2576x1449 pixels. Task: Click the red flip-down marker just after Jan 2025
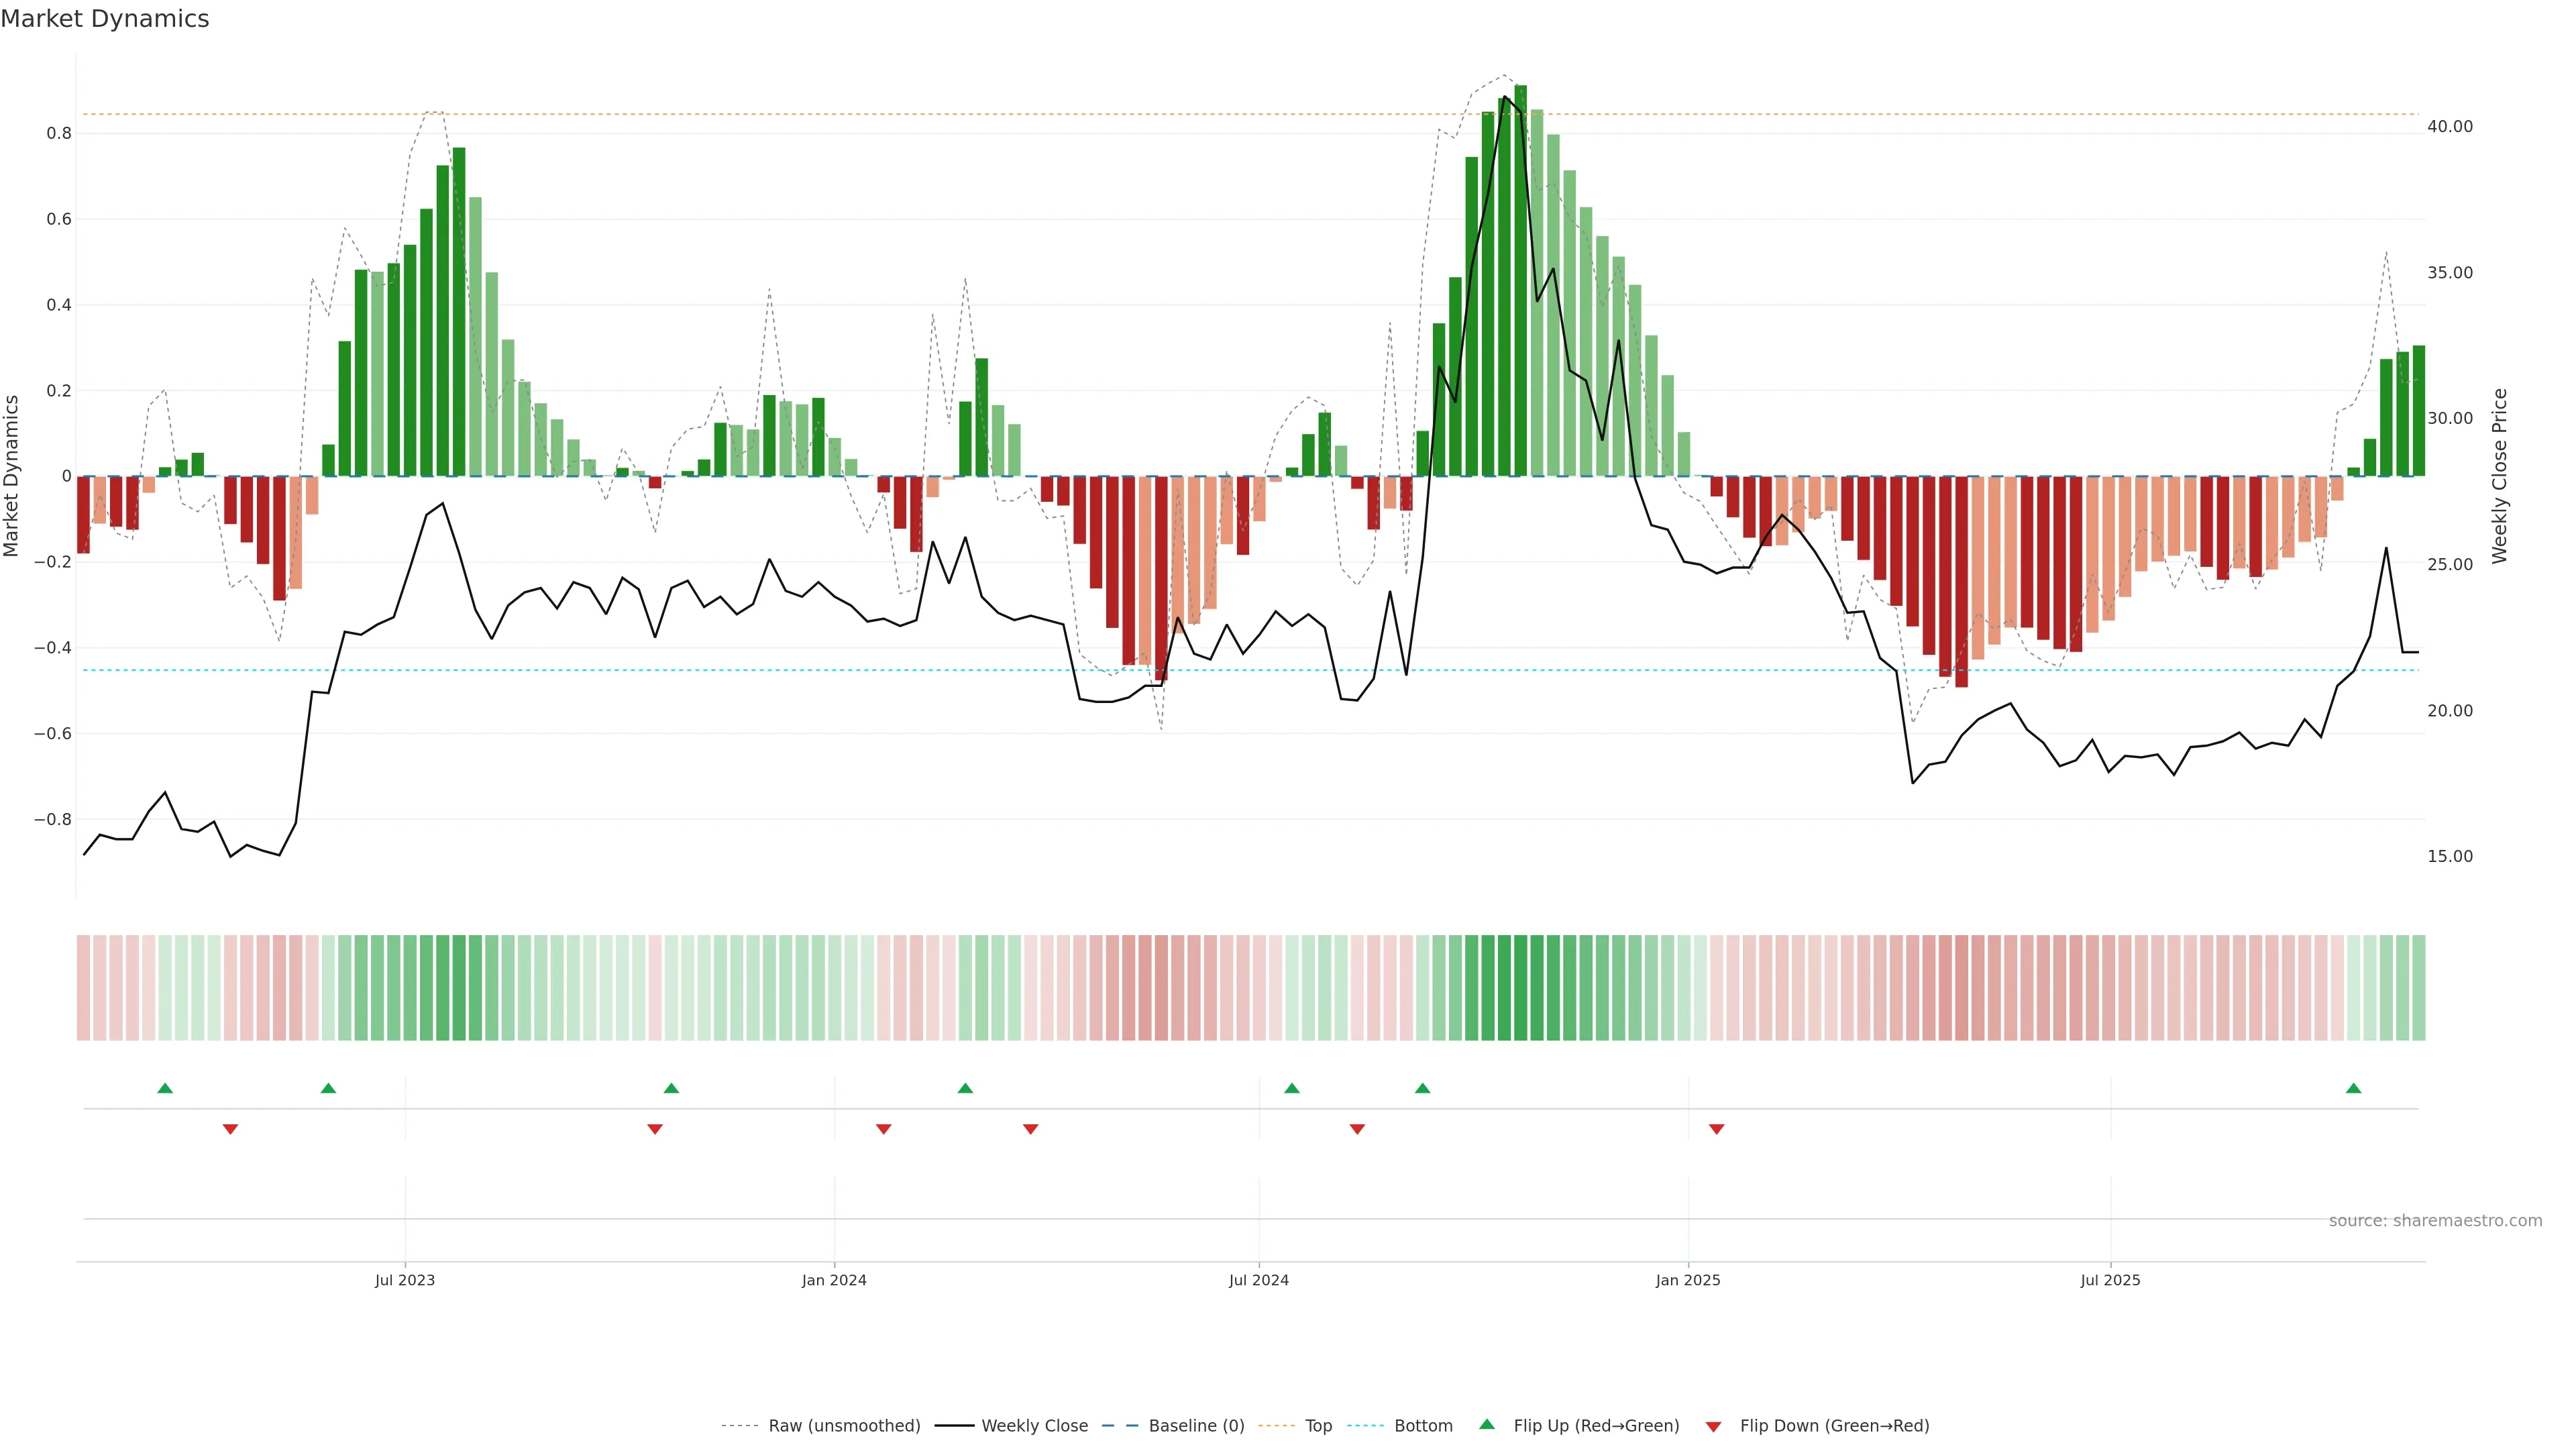pos(1716,1129)
